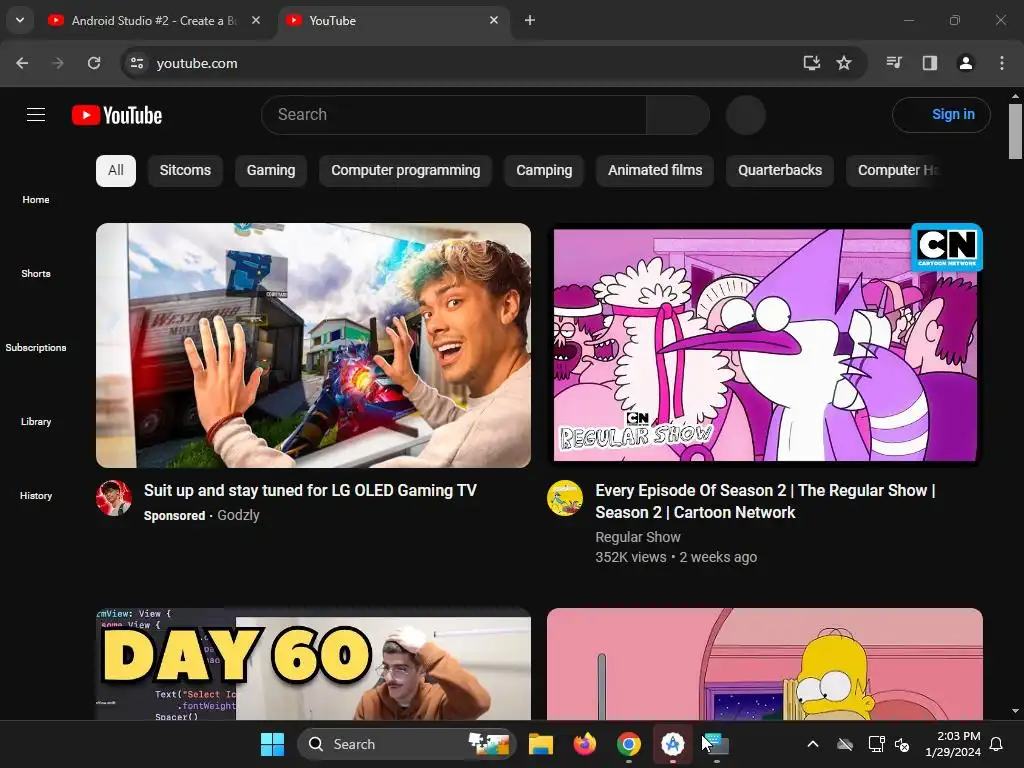Click the Regular Show channel avatar

coord(565,498)
